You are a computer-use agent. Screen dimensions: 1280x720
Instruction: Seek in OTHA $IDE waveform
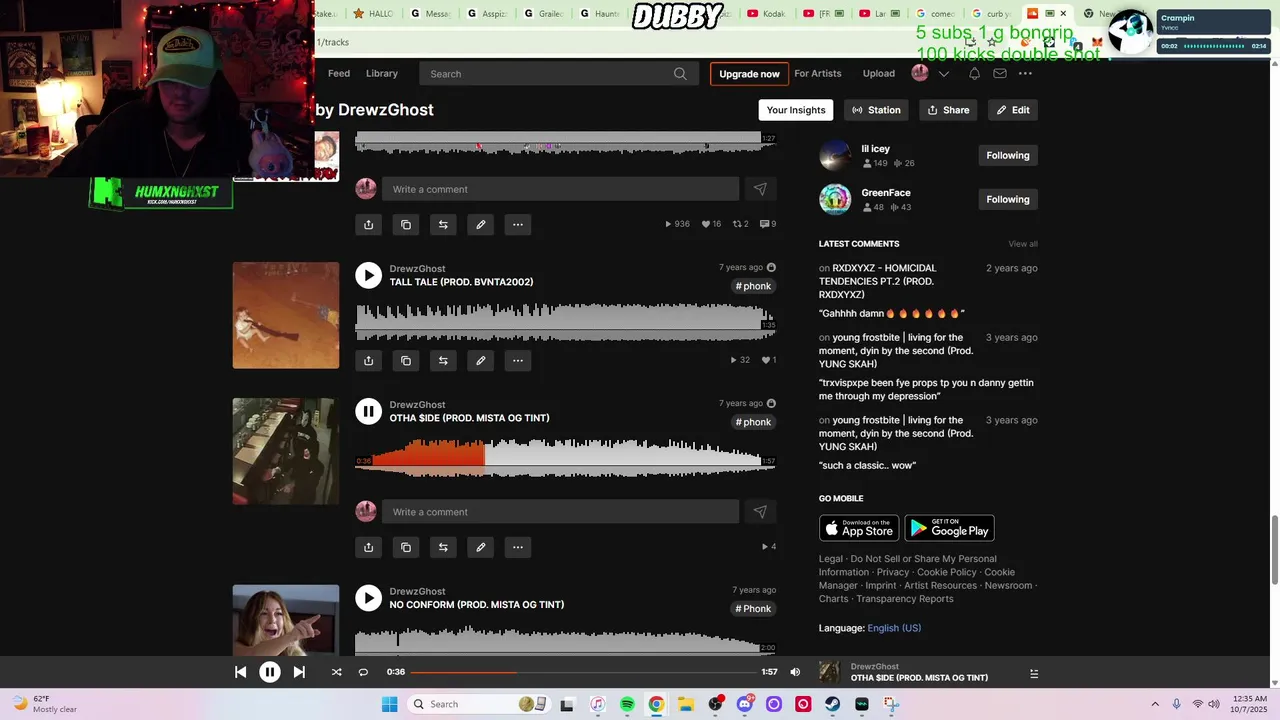[565, 457]
